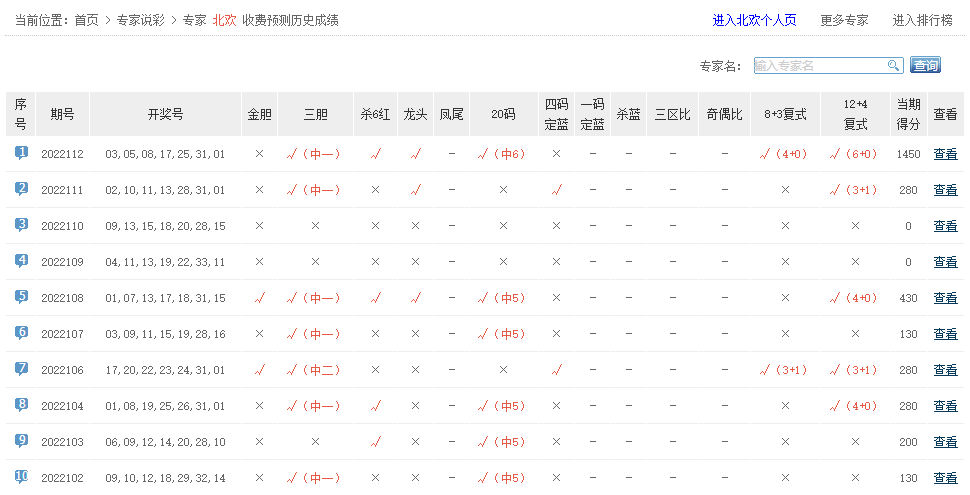
Task: Click the number 8 rank badge icon
Action: [x=21, y=405]
